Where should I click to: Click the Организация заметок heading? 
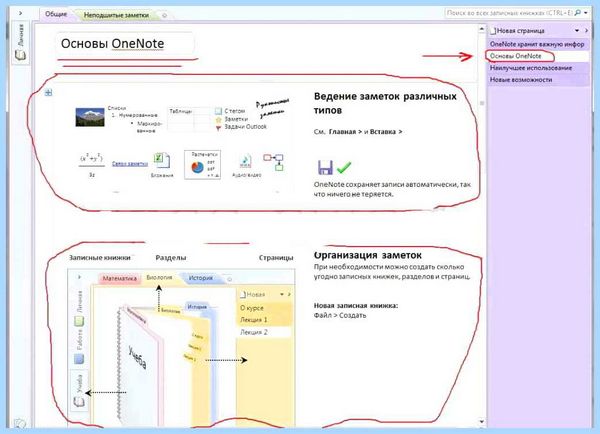coord(368,255)
